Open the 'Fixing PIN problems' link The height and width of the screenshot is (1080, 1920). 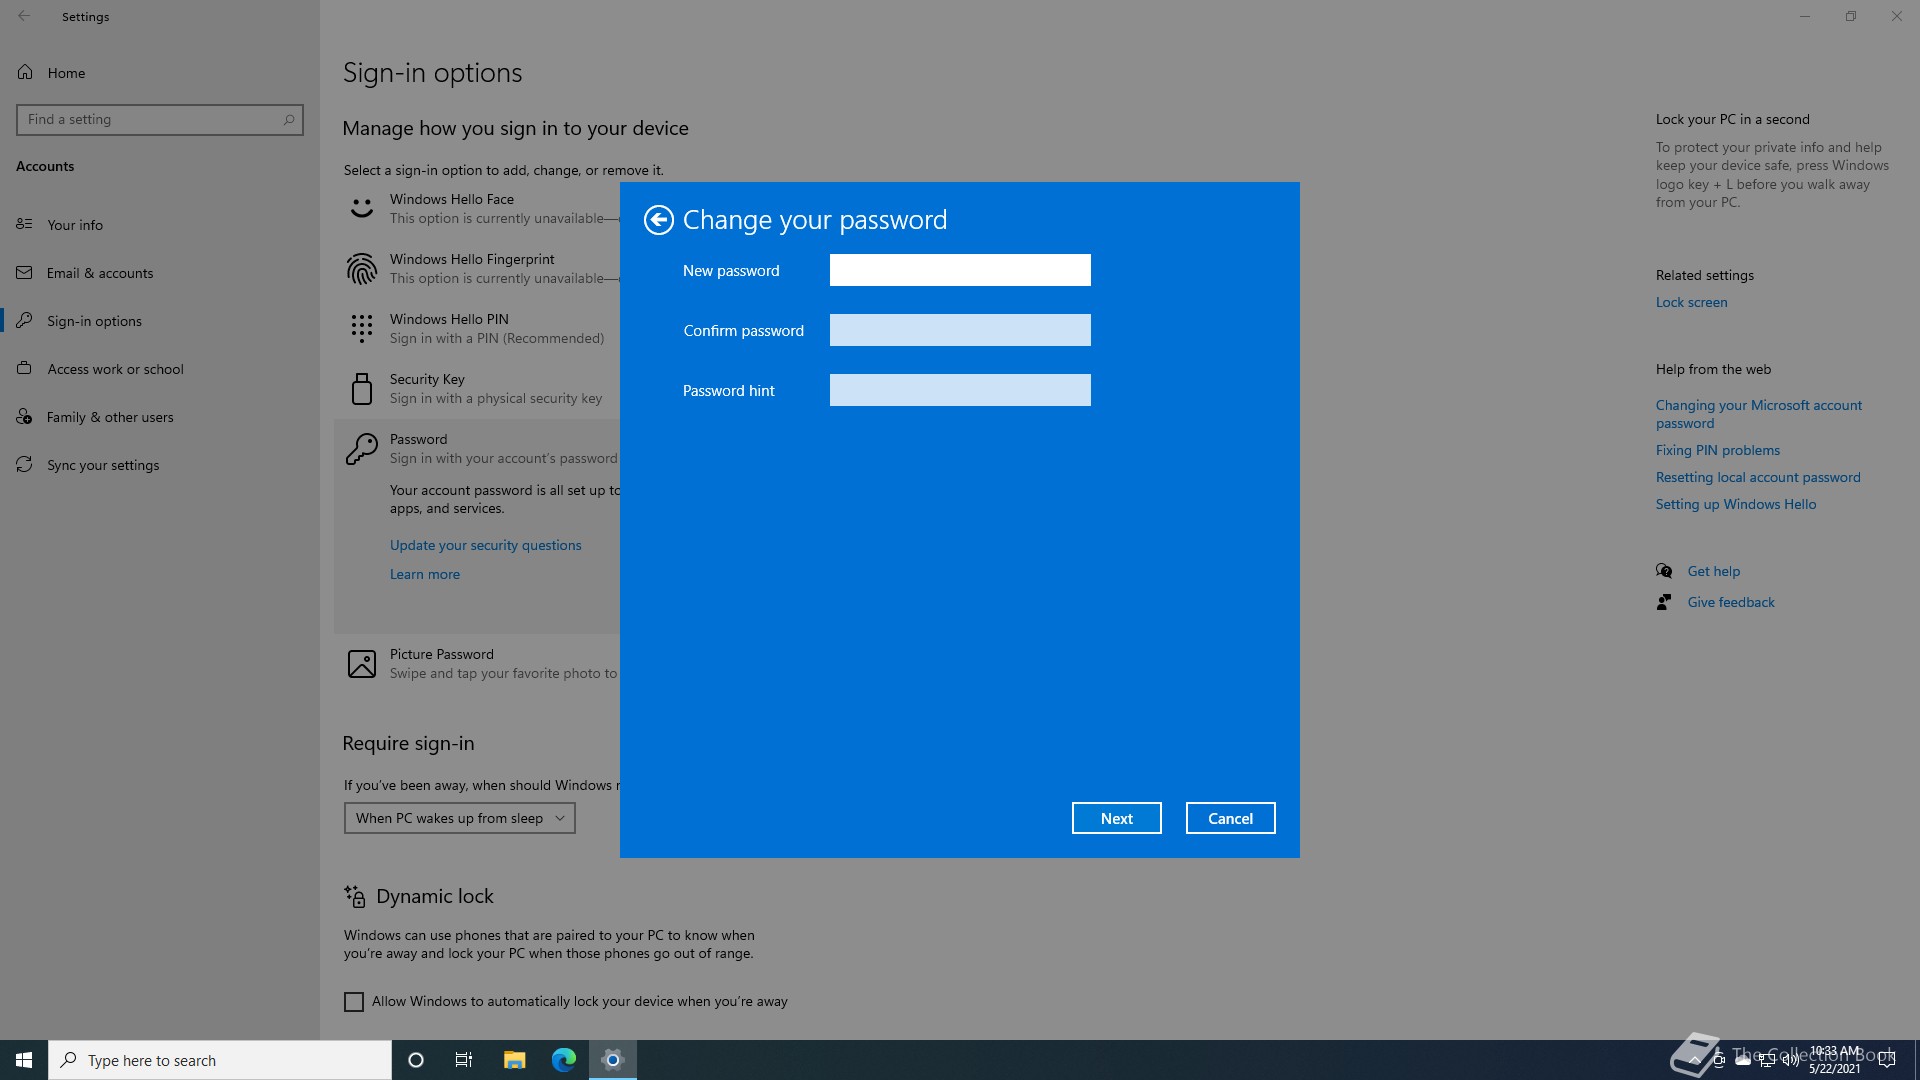[x=1717, y=449]
